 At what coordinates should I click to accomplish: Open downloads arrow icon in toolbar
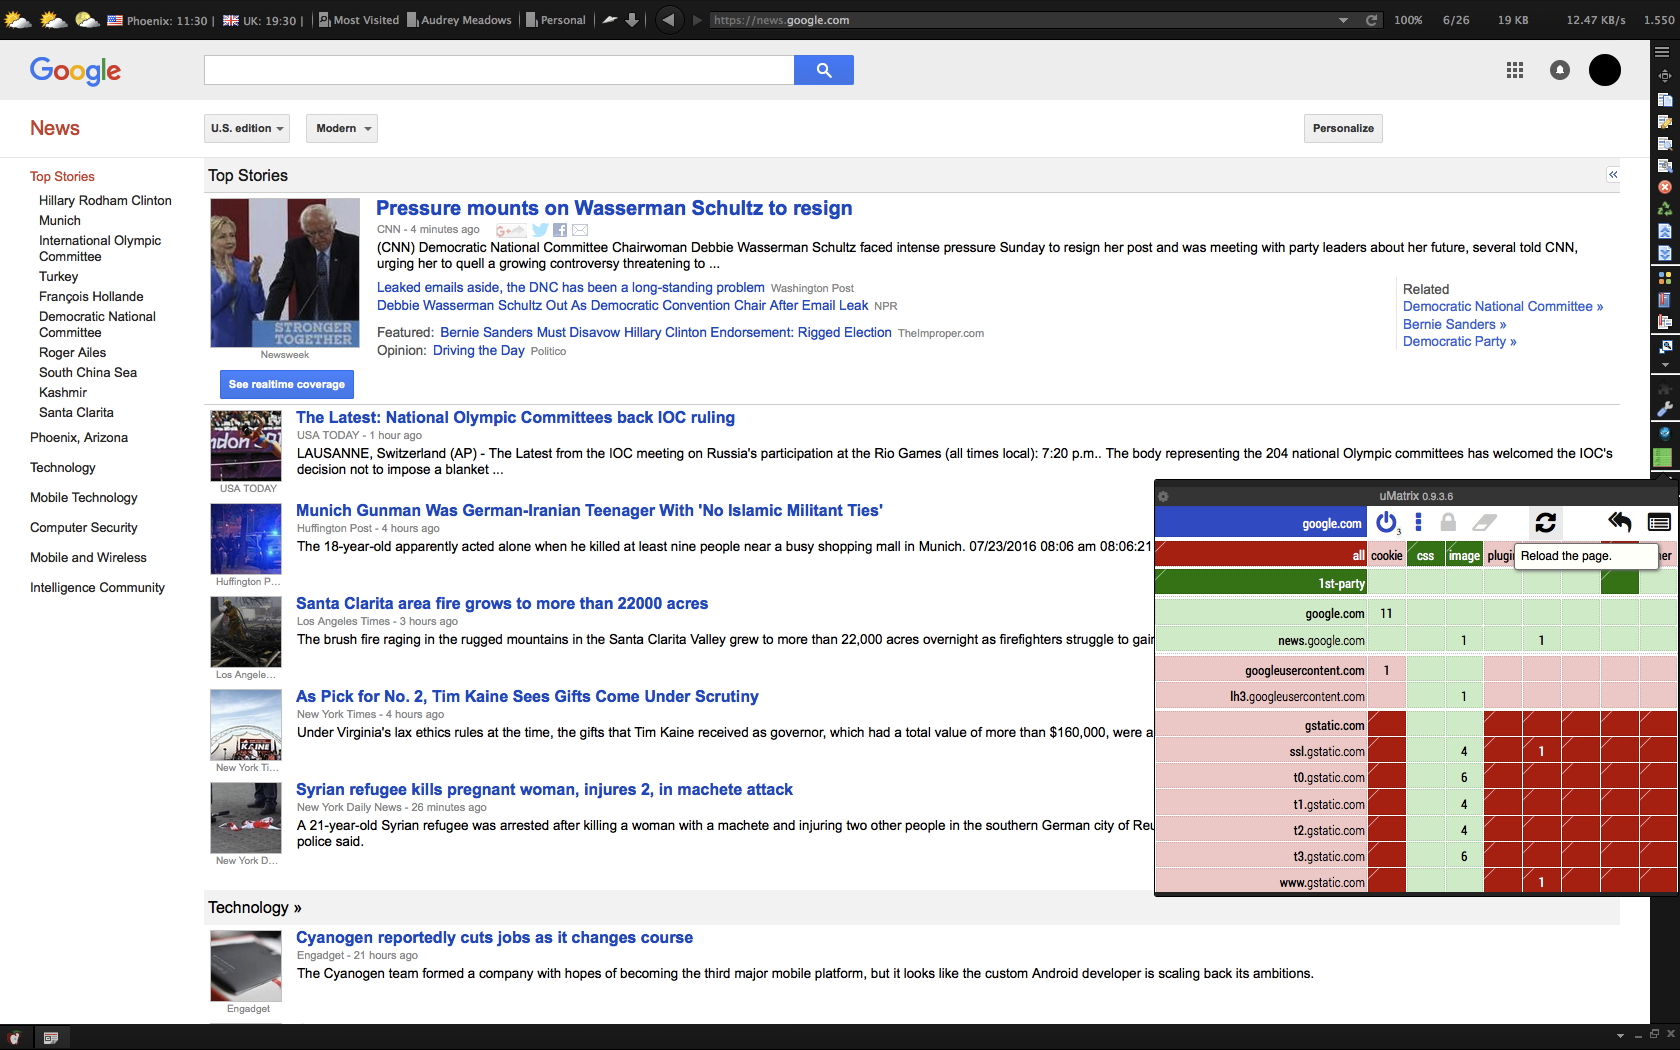[x=632, y=20]
